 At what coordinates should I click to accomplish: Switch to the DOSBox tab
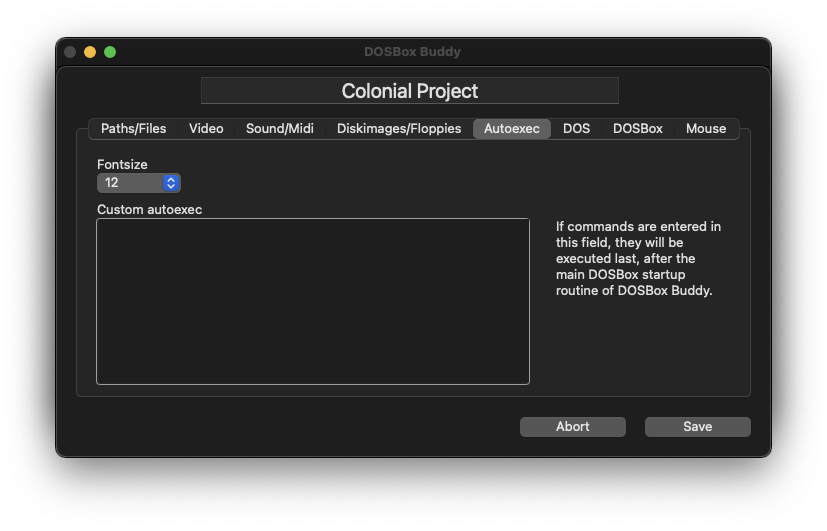pyautogui.click(x=637, y=129)
